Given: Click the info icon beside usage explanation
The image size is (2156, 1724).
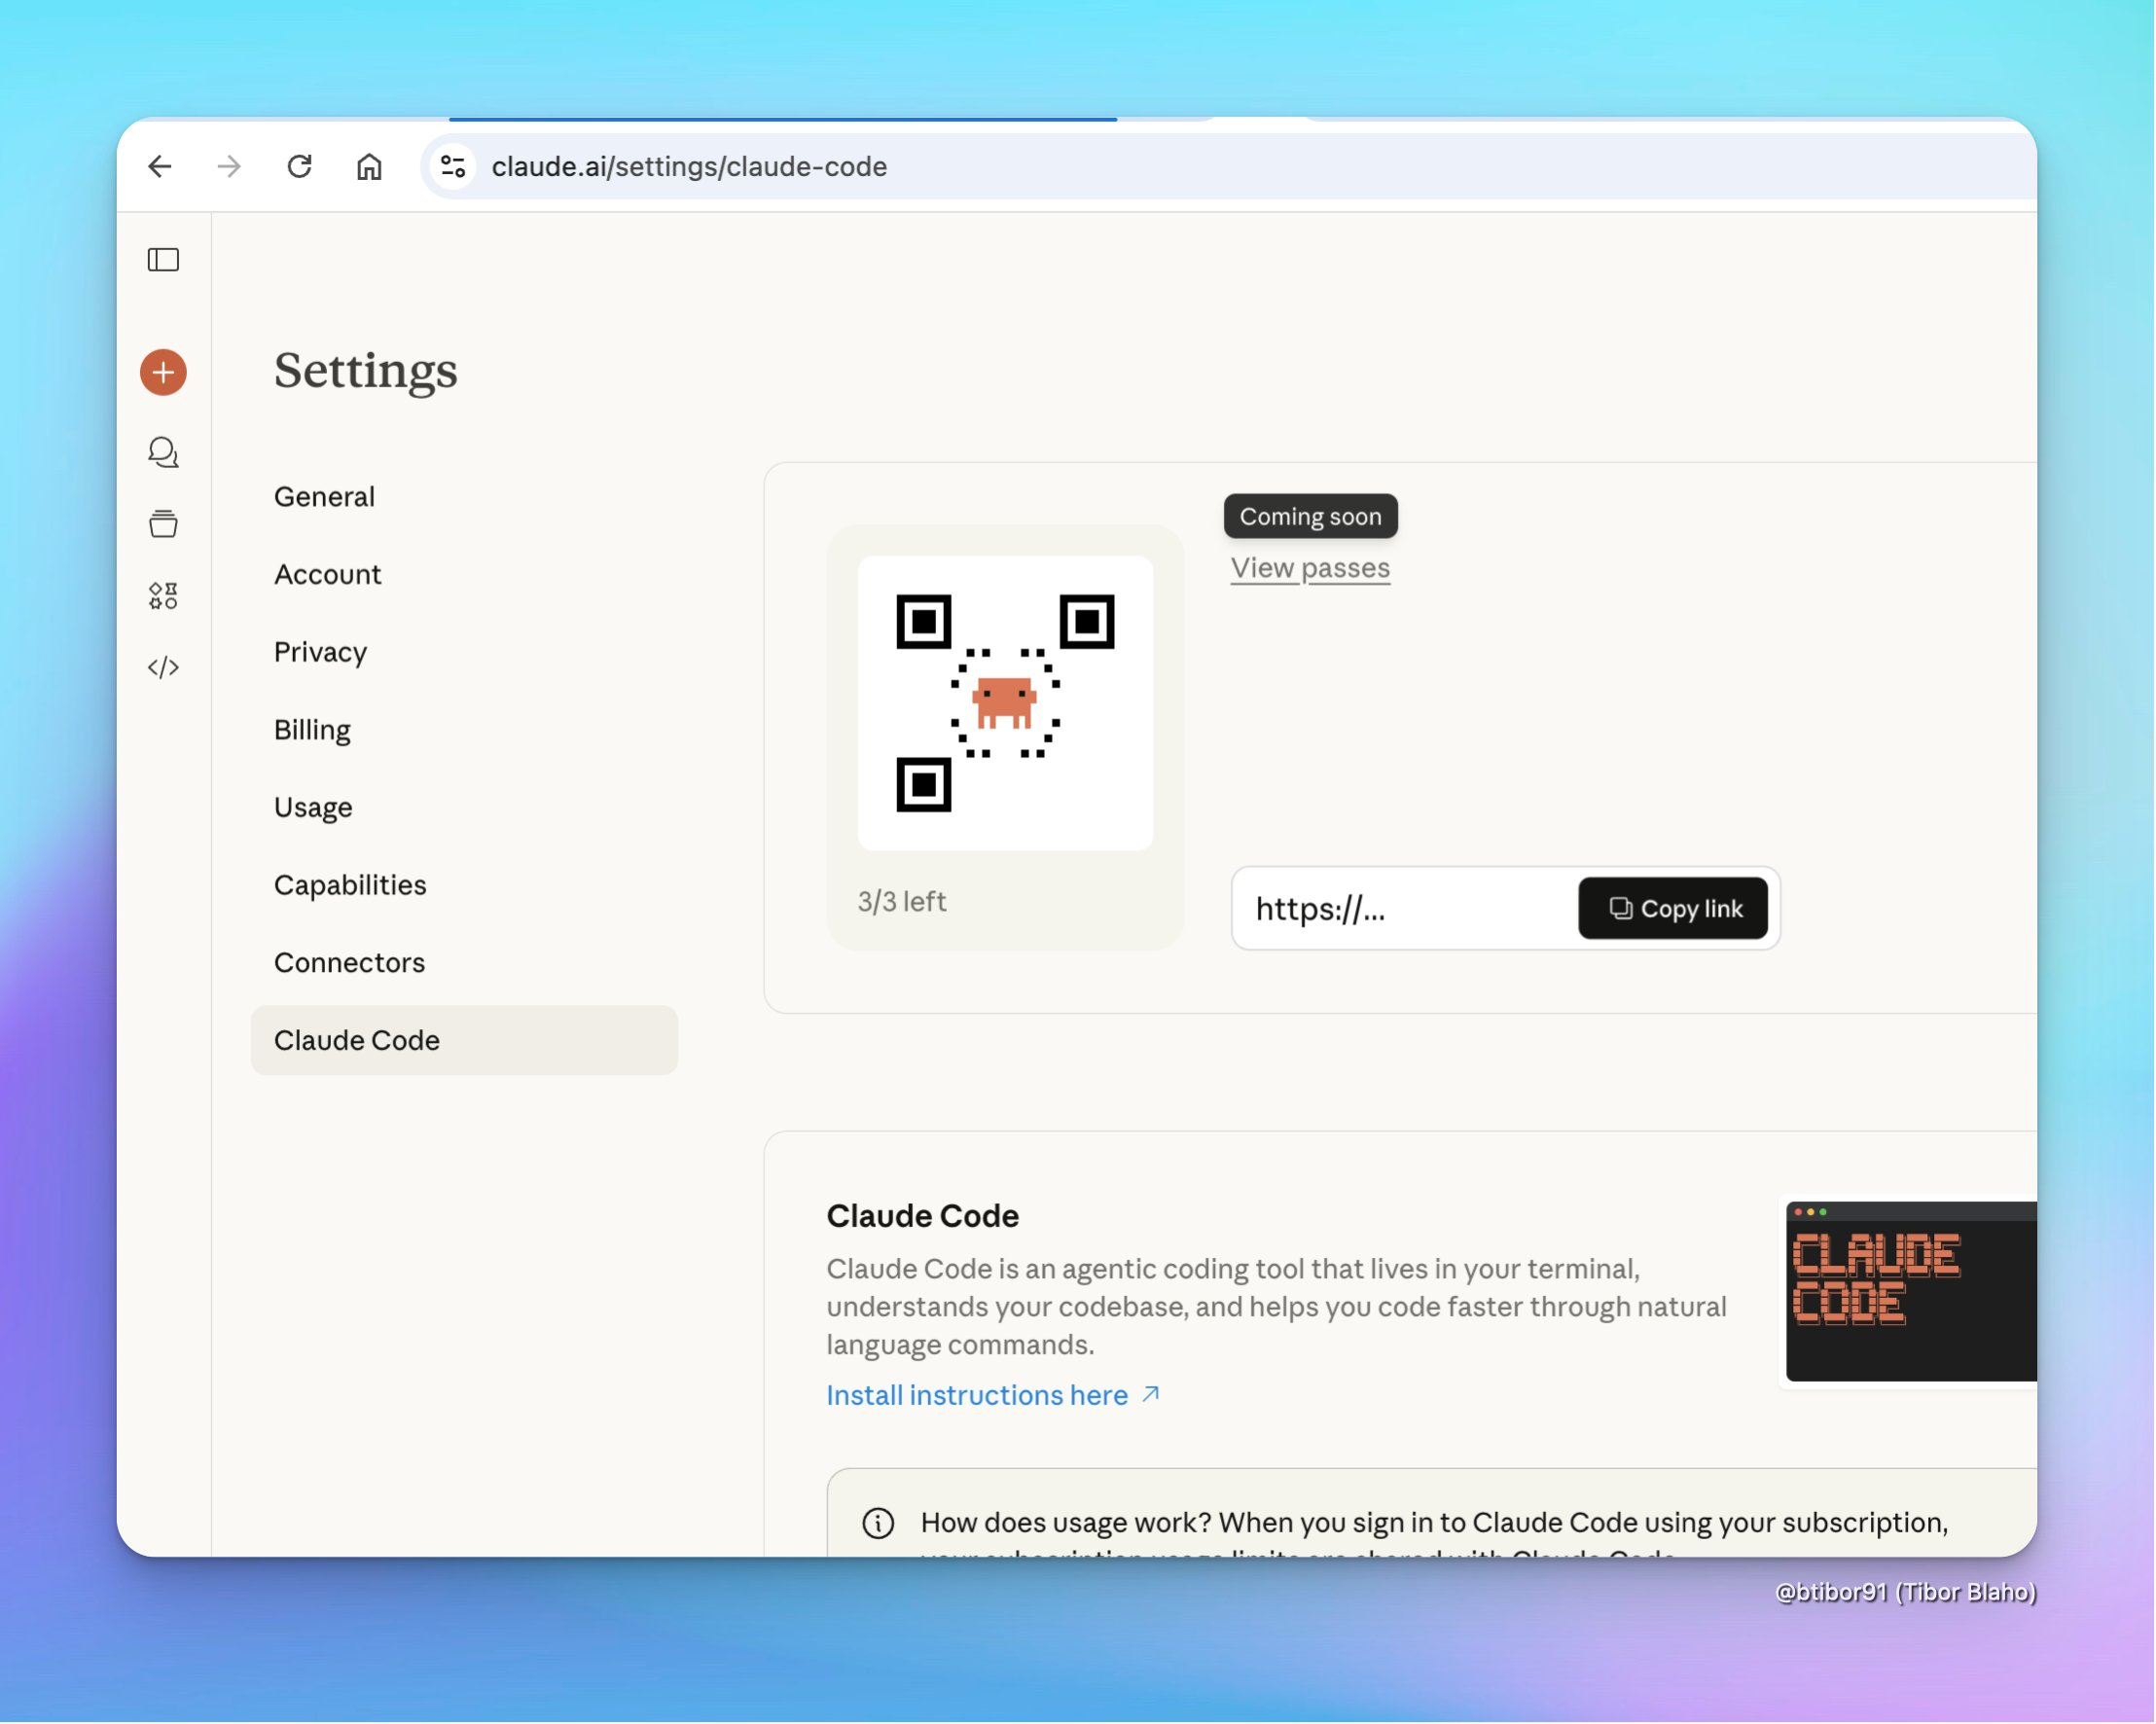Looking at the screenshot, I should (878, 1522).
